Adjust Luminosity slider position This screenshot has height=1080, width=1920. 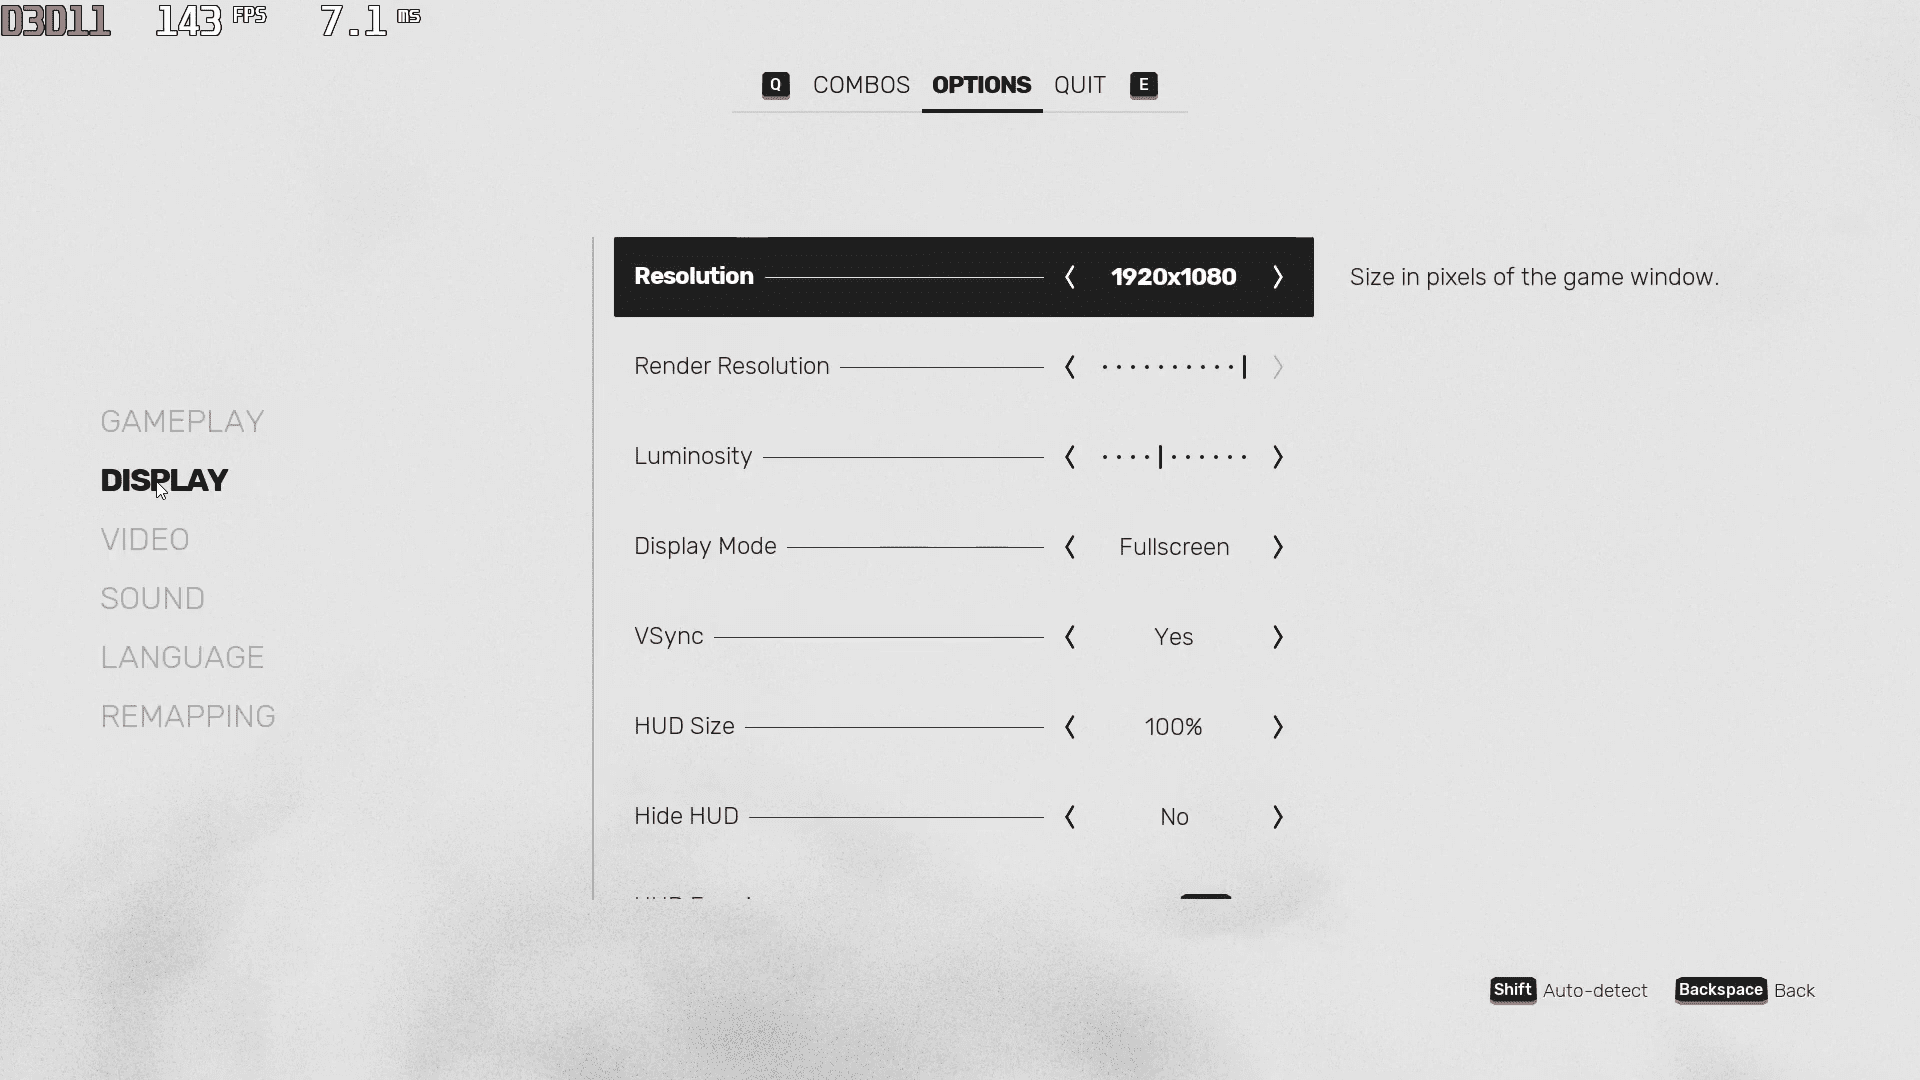tap(1158, 456)
